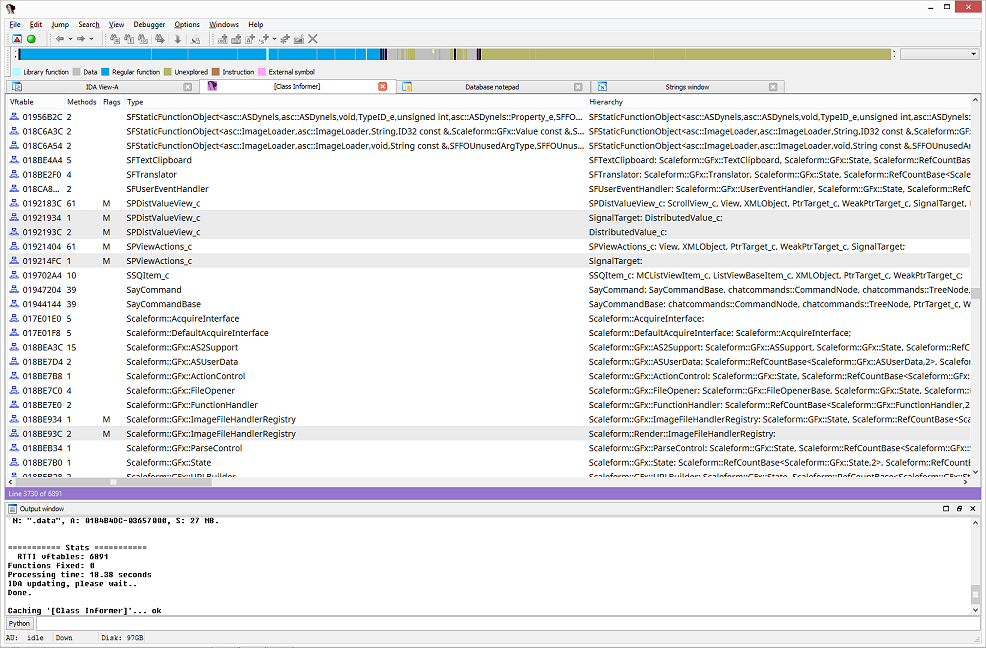Click the asterisk-shaped toolbar icon
986x648 pixels.
pos(285,39)
